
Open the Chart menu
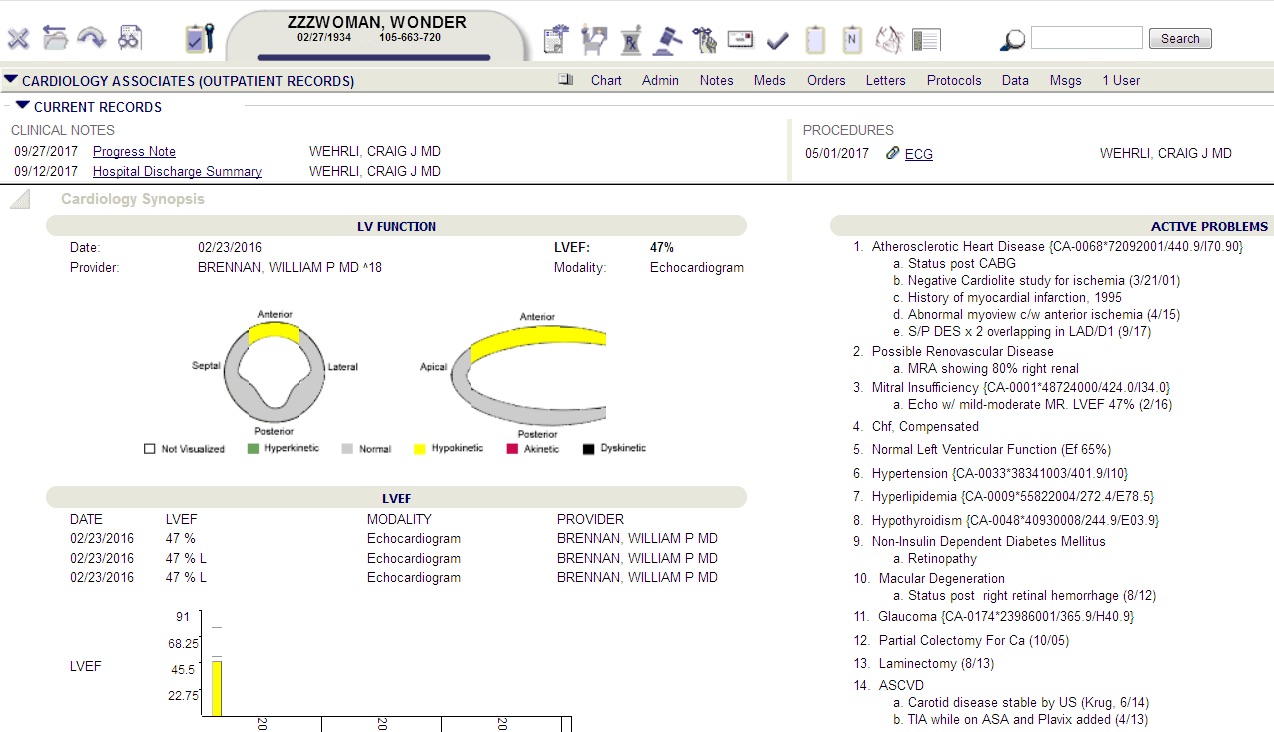click(x=606, y=80)
